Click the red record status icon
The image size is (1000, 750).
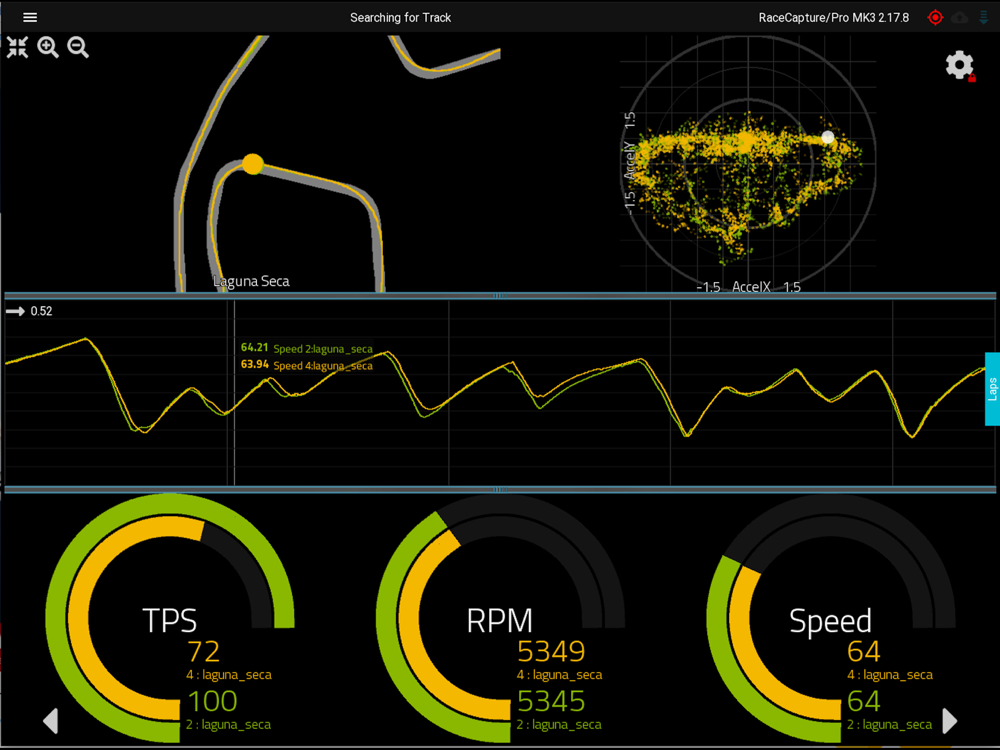pos(935,17)
